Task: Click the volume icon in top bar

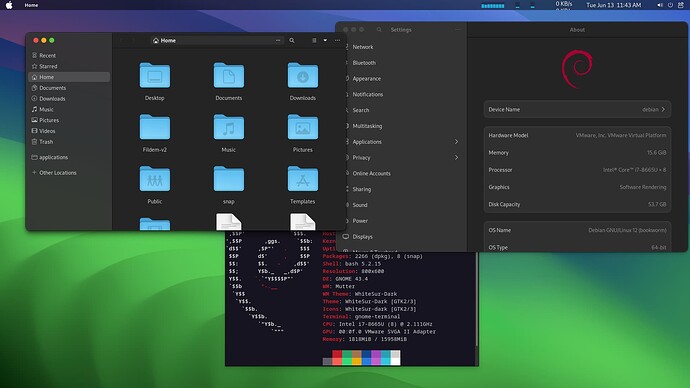Action: coord(660,5)
